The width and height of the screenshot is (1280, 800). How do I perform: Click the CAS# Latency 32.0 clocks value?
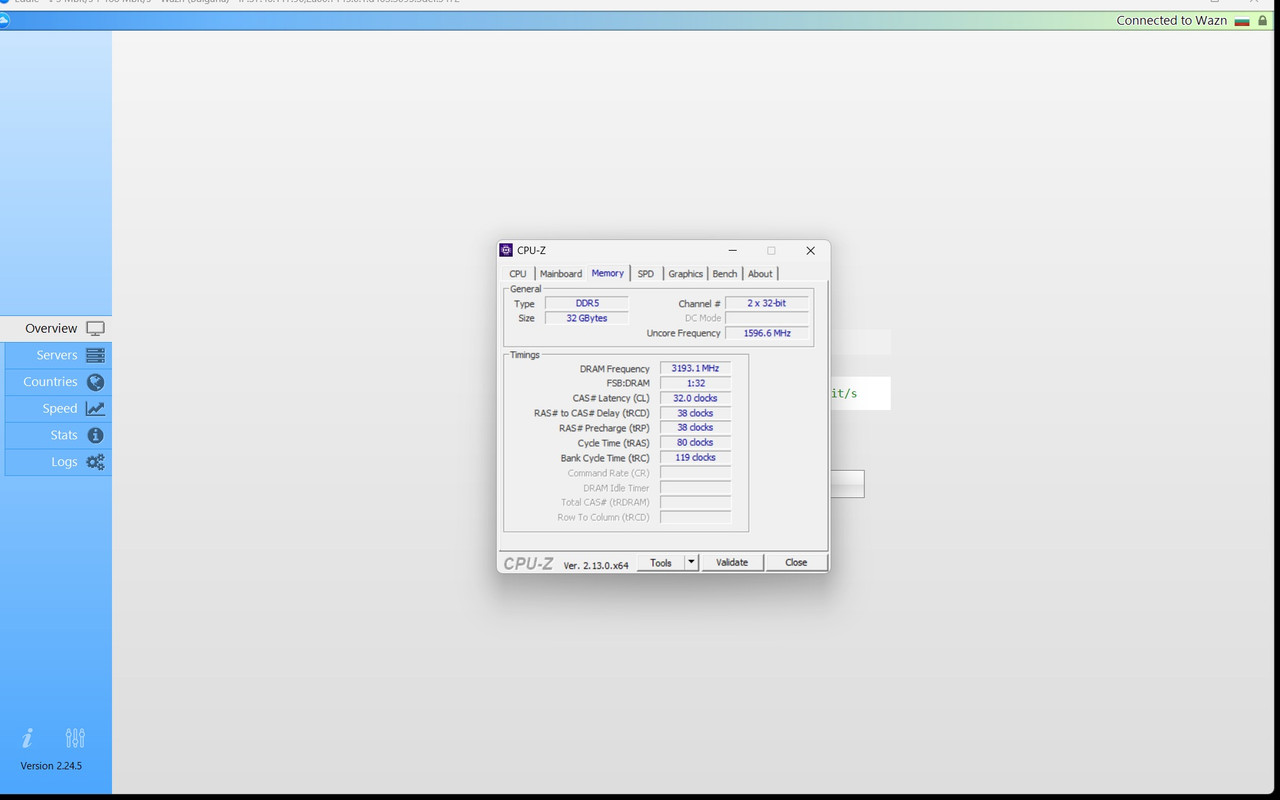click(x=696, y=398)
